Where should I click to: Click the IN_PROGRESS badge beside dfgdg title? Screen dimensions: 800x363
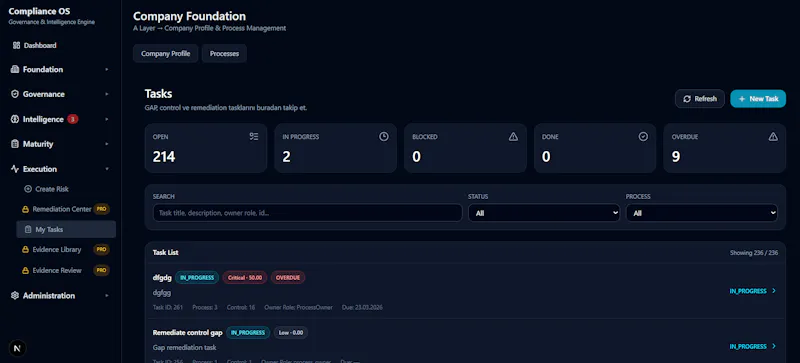197,278
